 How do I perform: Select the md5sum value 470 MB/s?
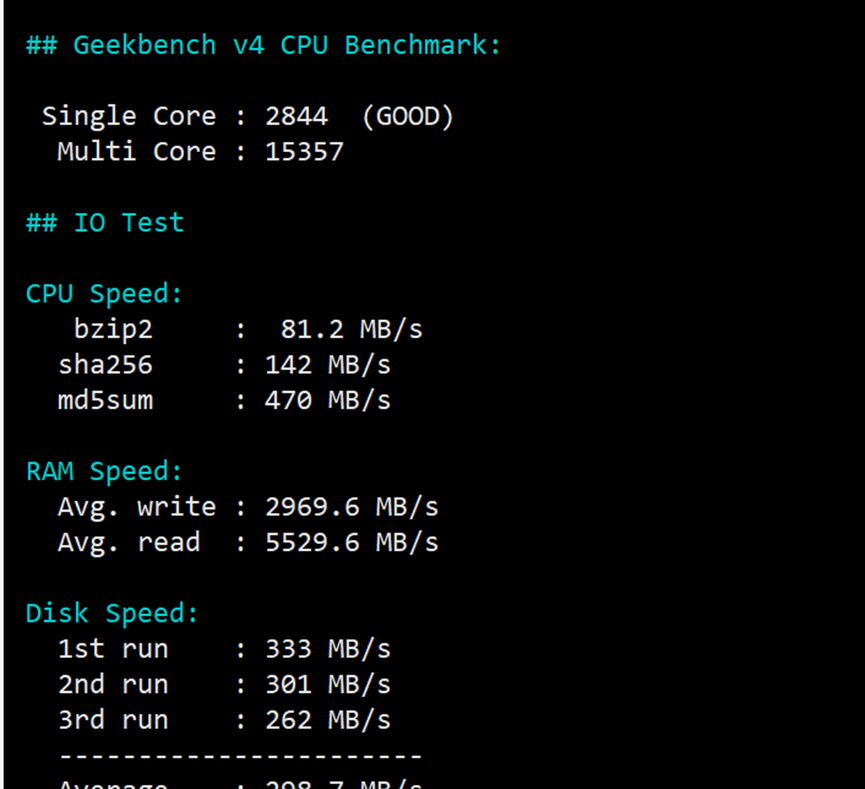tap(328, 401)
